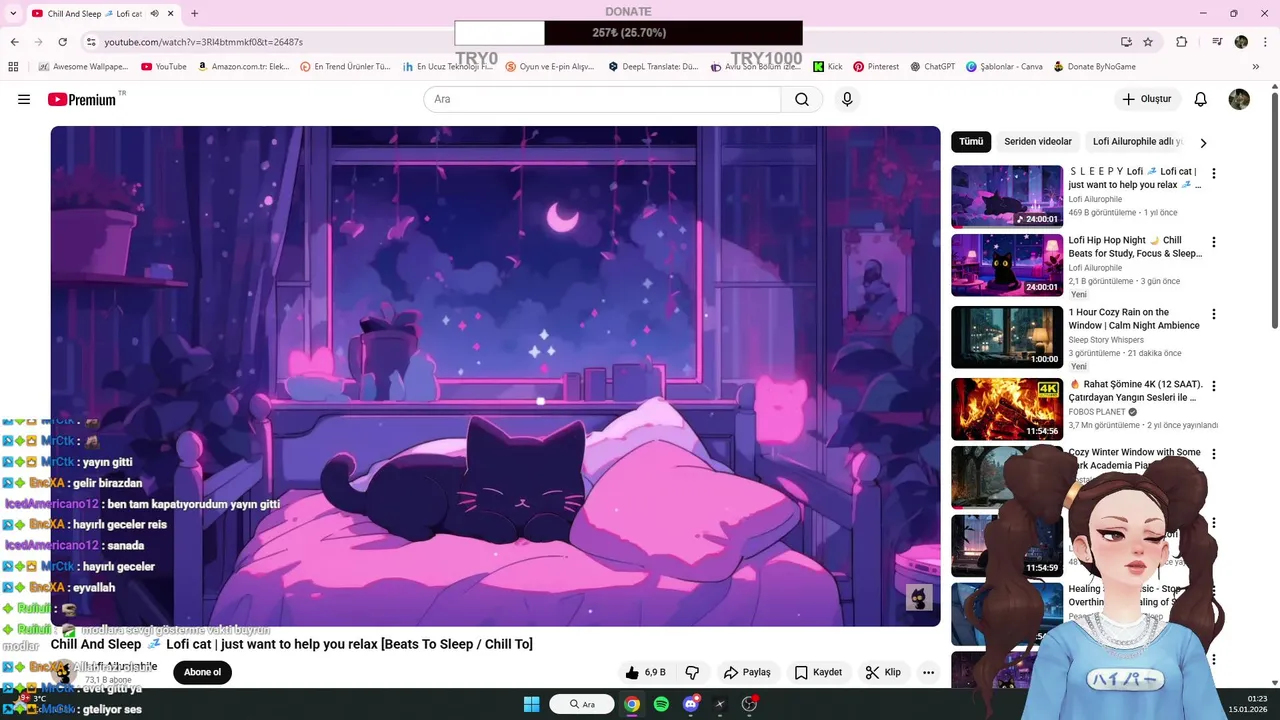Open the Chrome three-dot menu

[1264, 42]
